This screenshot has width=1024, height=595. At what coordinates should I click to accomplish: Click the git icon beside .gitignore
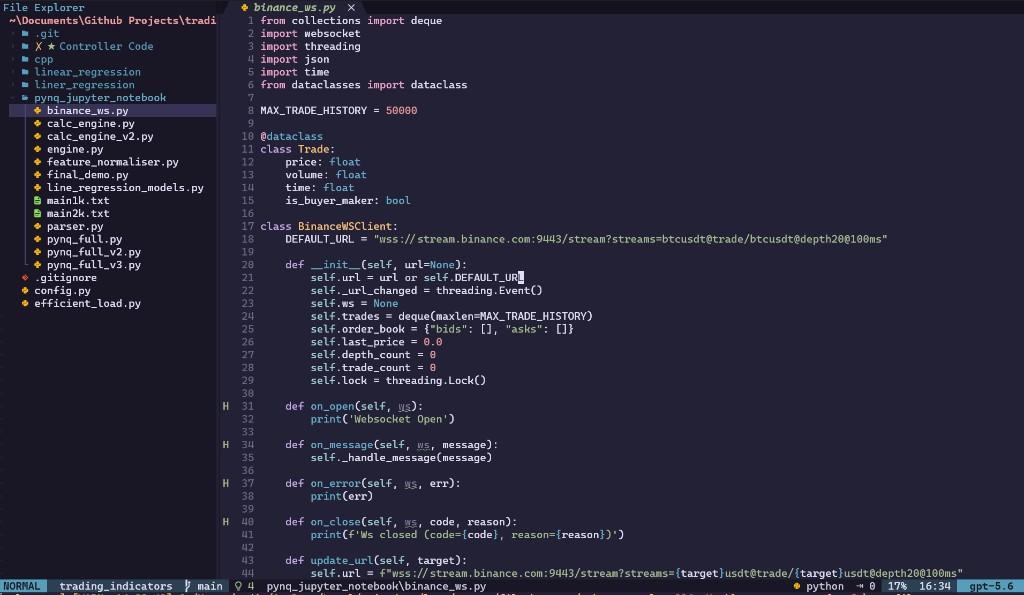point(25,278)
